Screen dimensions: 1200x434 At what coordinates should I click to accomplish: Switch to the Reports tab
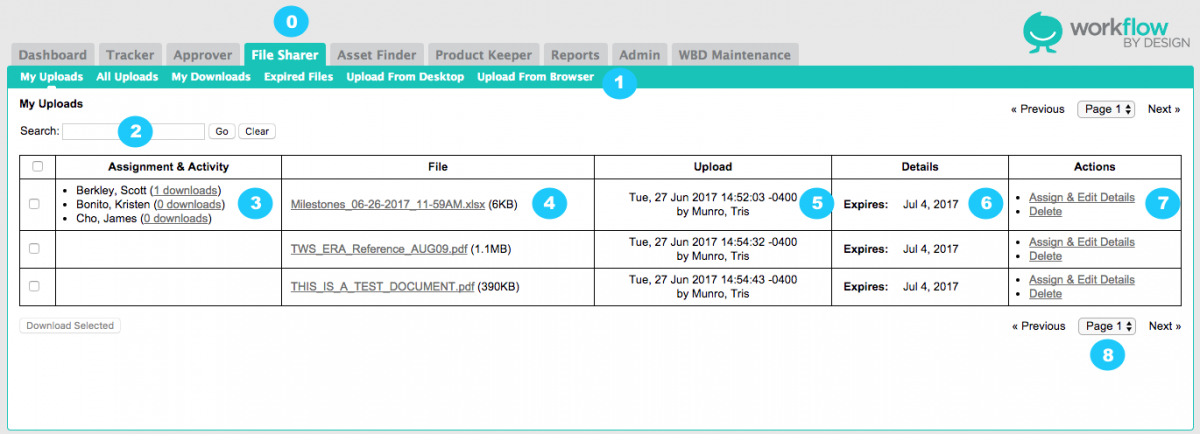575,55
